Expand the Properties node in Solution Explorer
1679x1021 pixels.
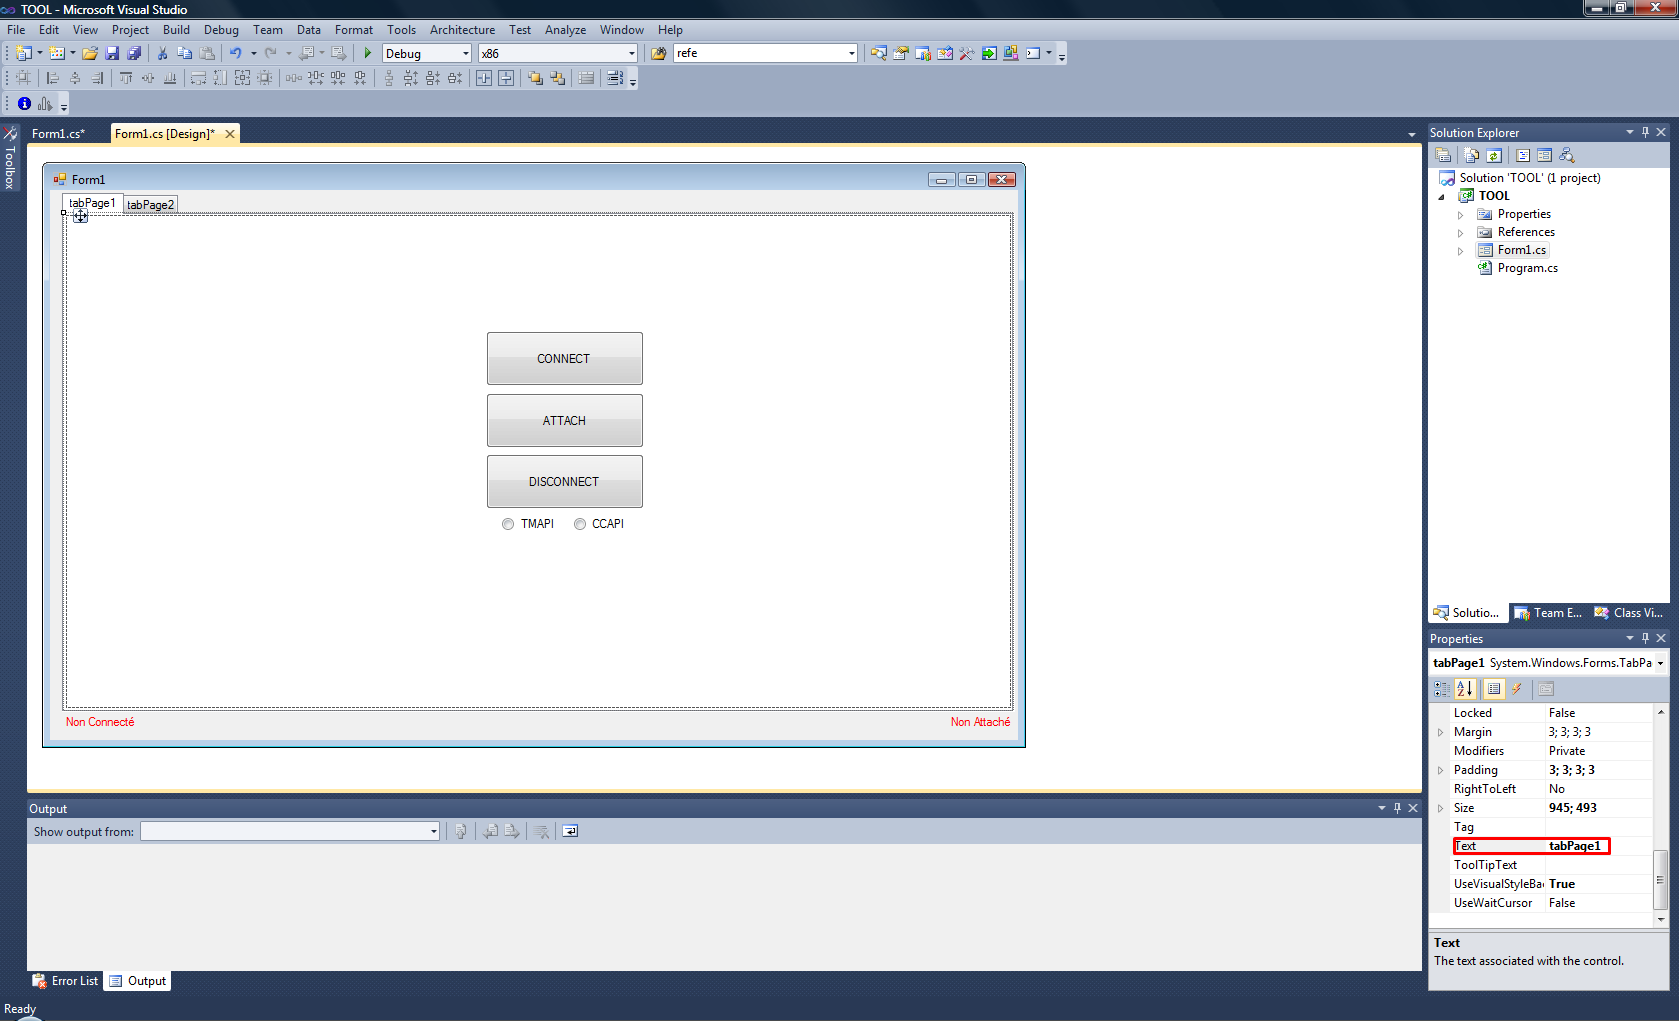1460,214
